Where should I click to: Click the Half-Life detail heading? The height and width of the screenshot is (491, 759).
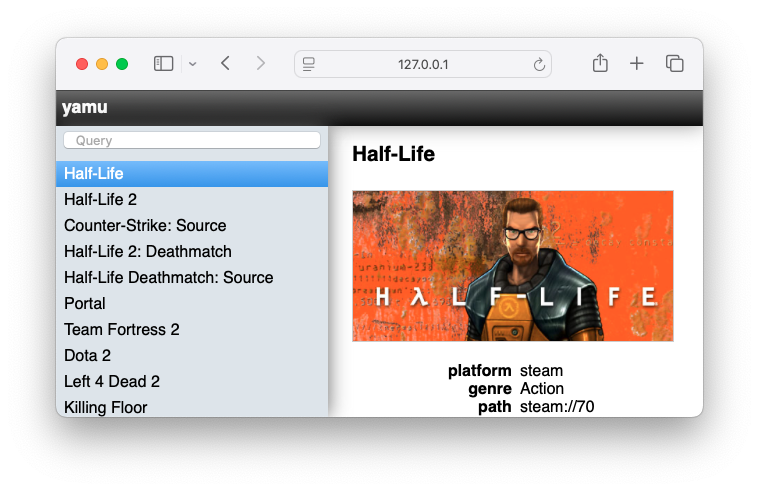tap(394, 154)
